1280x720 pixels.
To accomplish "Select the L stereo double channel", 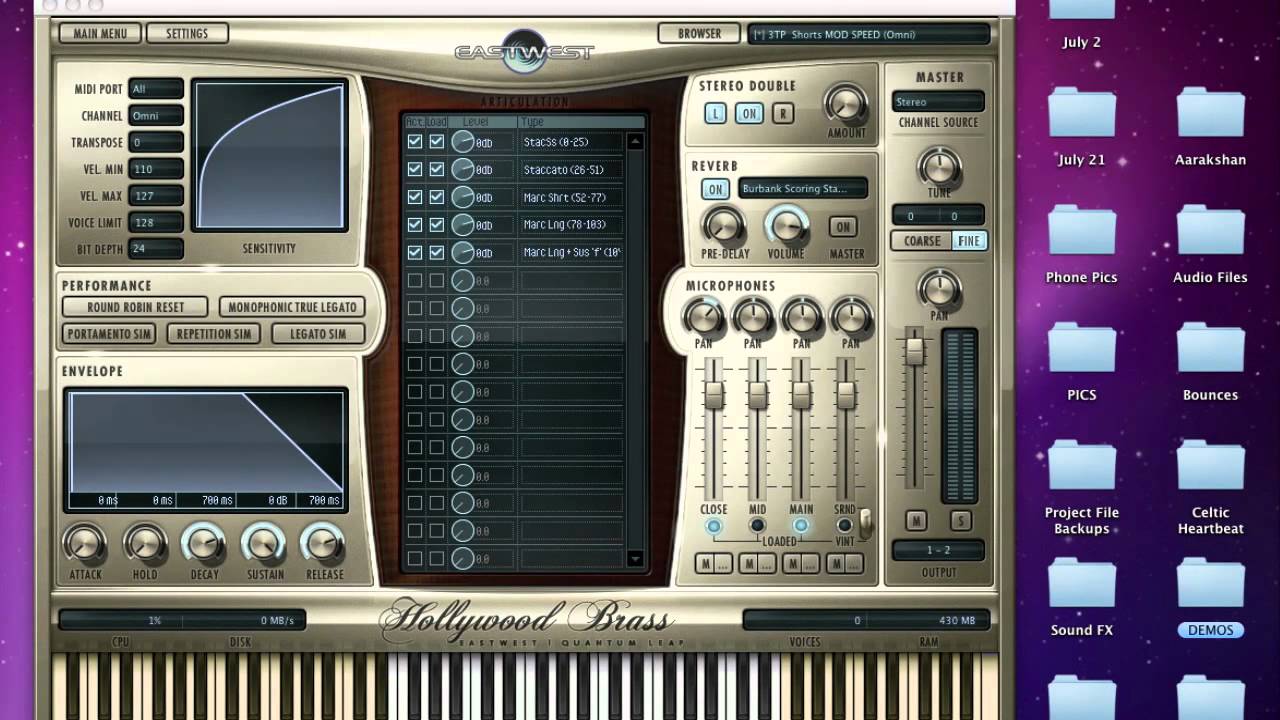I will [x=715, y=114].
